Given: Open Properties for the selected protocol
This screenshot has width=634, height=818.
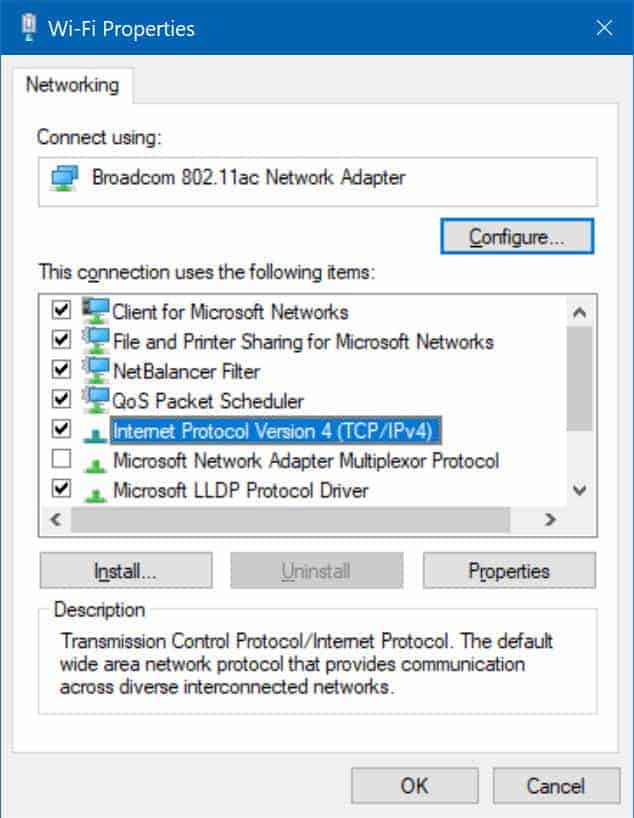Looking at the screenshot, I should point(510,570).
